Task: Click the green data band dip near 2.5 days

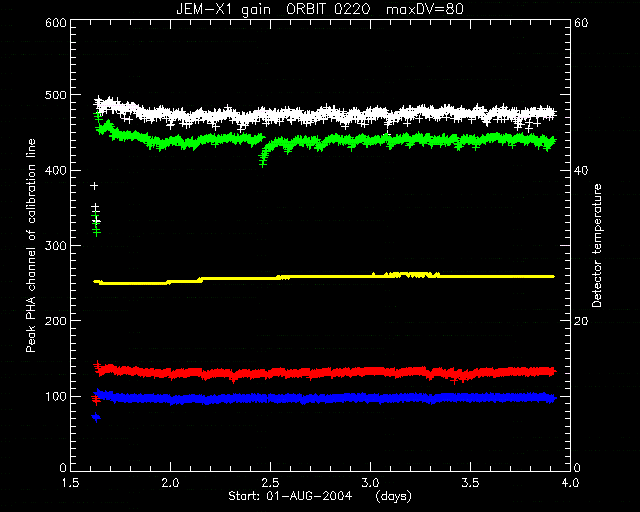Action: [264, 155]
